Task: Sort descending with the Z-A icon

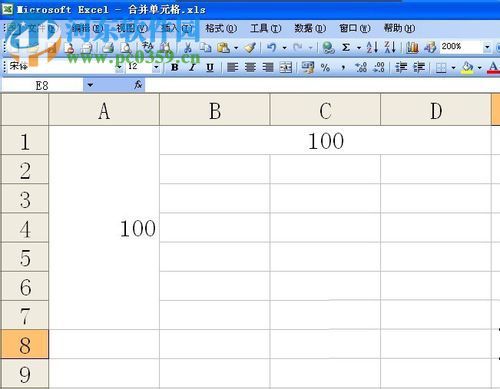Action: pos(390,48)
